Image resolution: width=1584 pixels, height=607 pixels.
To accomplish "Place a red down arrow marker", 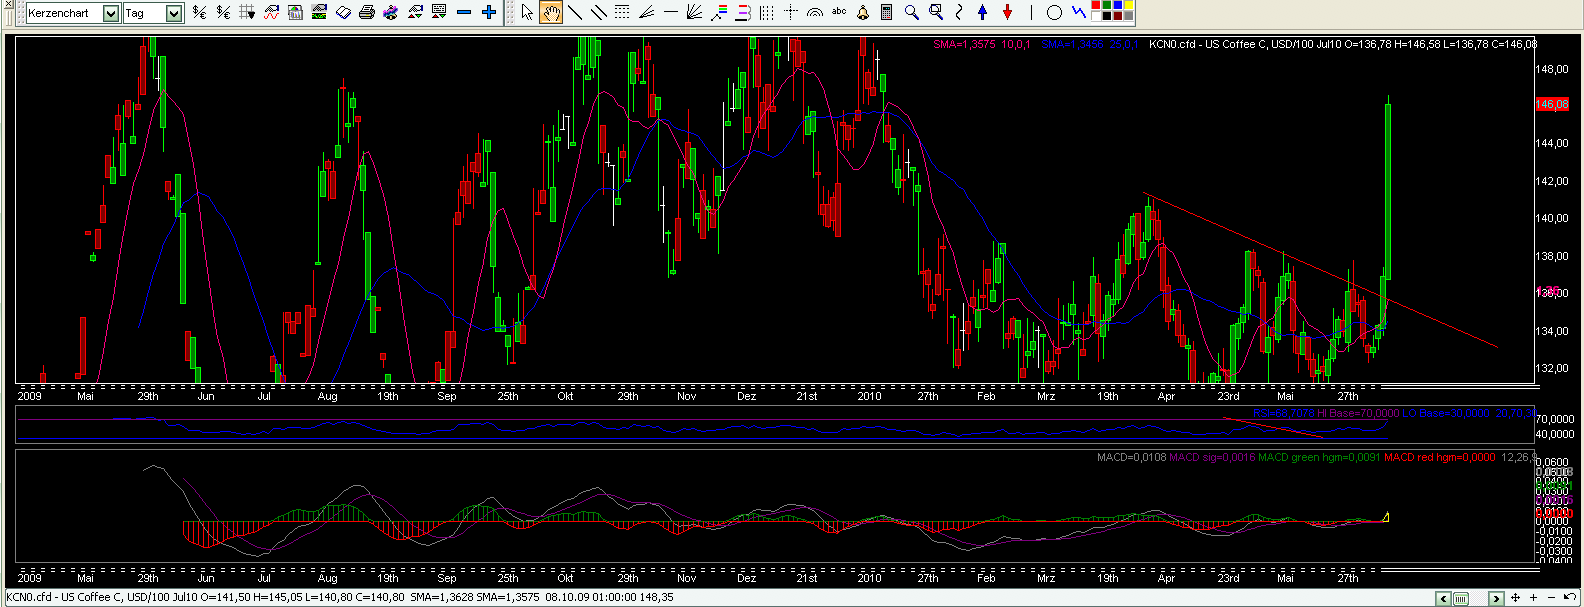I will tap(1007, 12).
